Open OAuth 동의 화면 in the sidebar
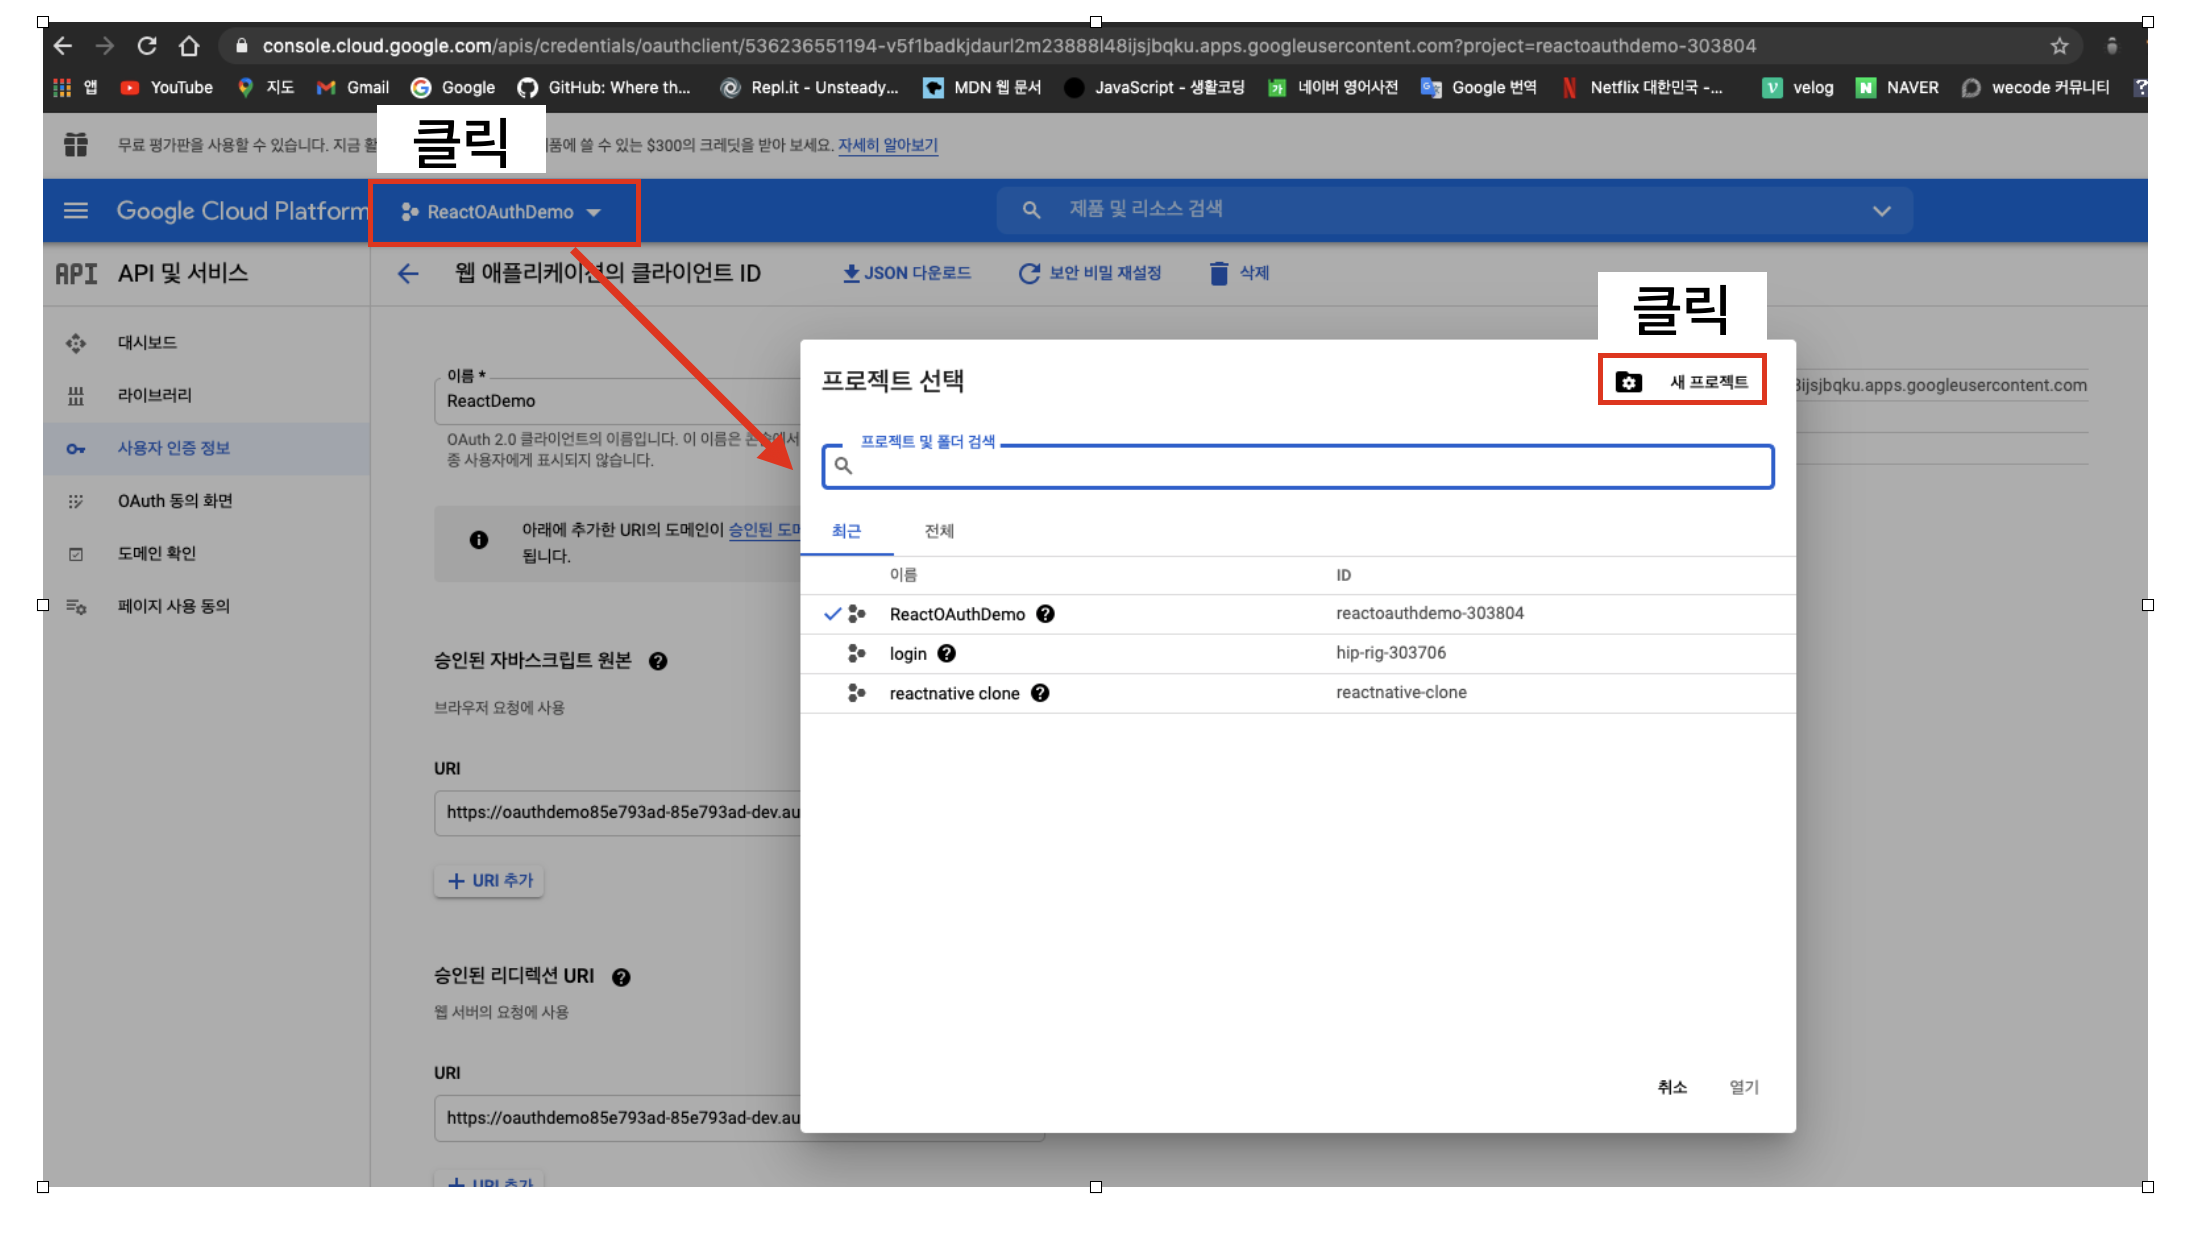Viewport: 2198px width, 1234px height. 206,501
